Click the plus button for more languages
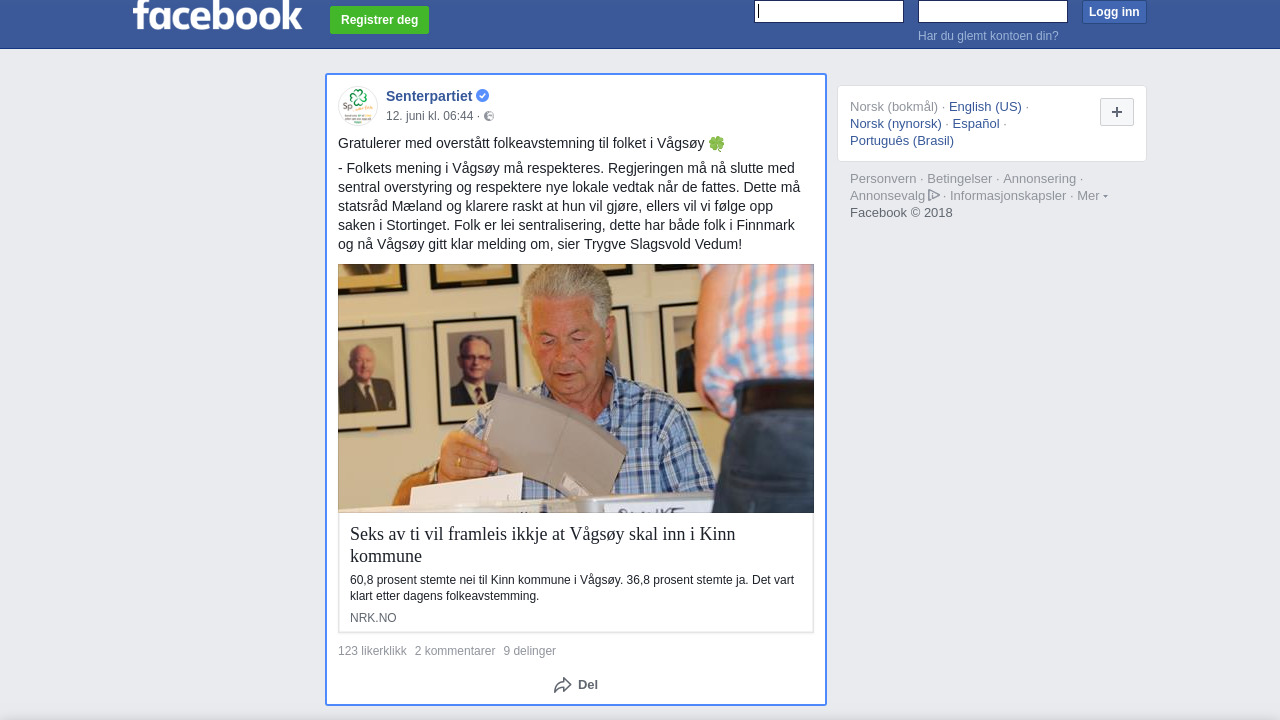Image resolution: width=1280 pixels, height=720 pixels. click(1117, 112)
